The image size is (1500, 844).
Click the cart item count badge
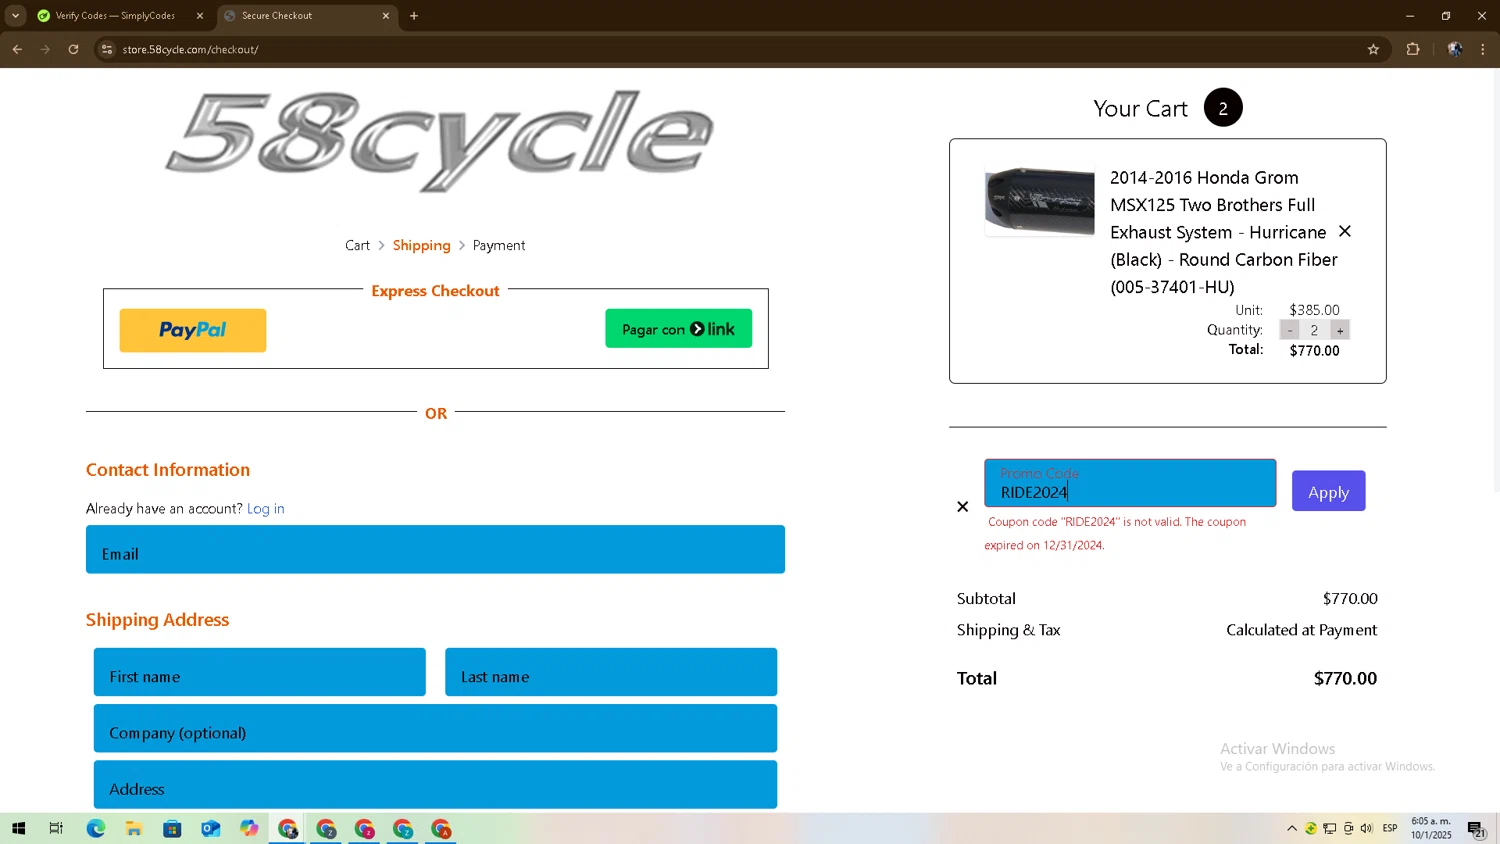[x=1223, y=108]
